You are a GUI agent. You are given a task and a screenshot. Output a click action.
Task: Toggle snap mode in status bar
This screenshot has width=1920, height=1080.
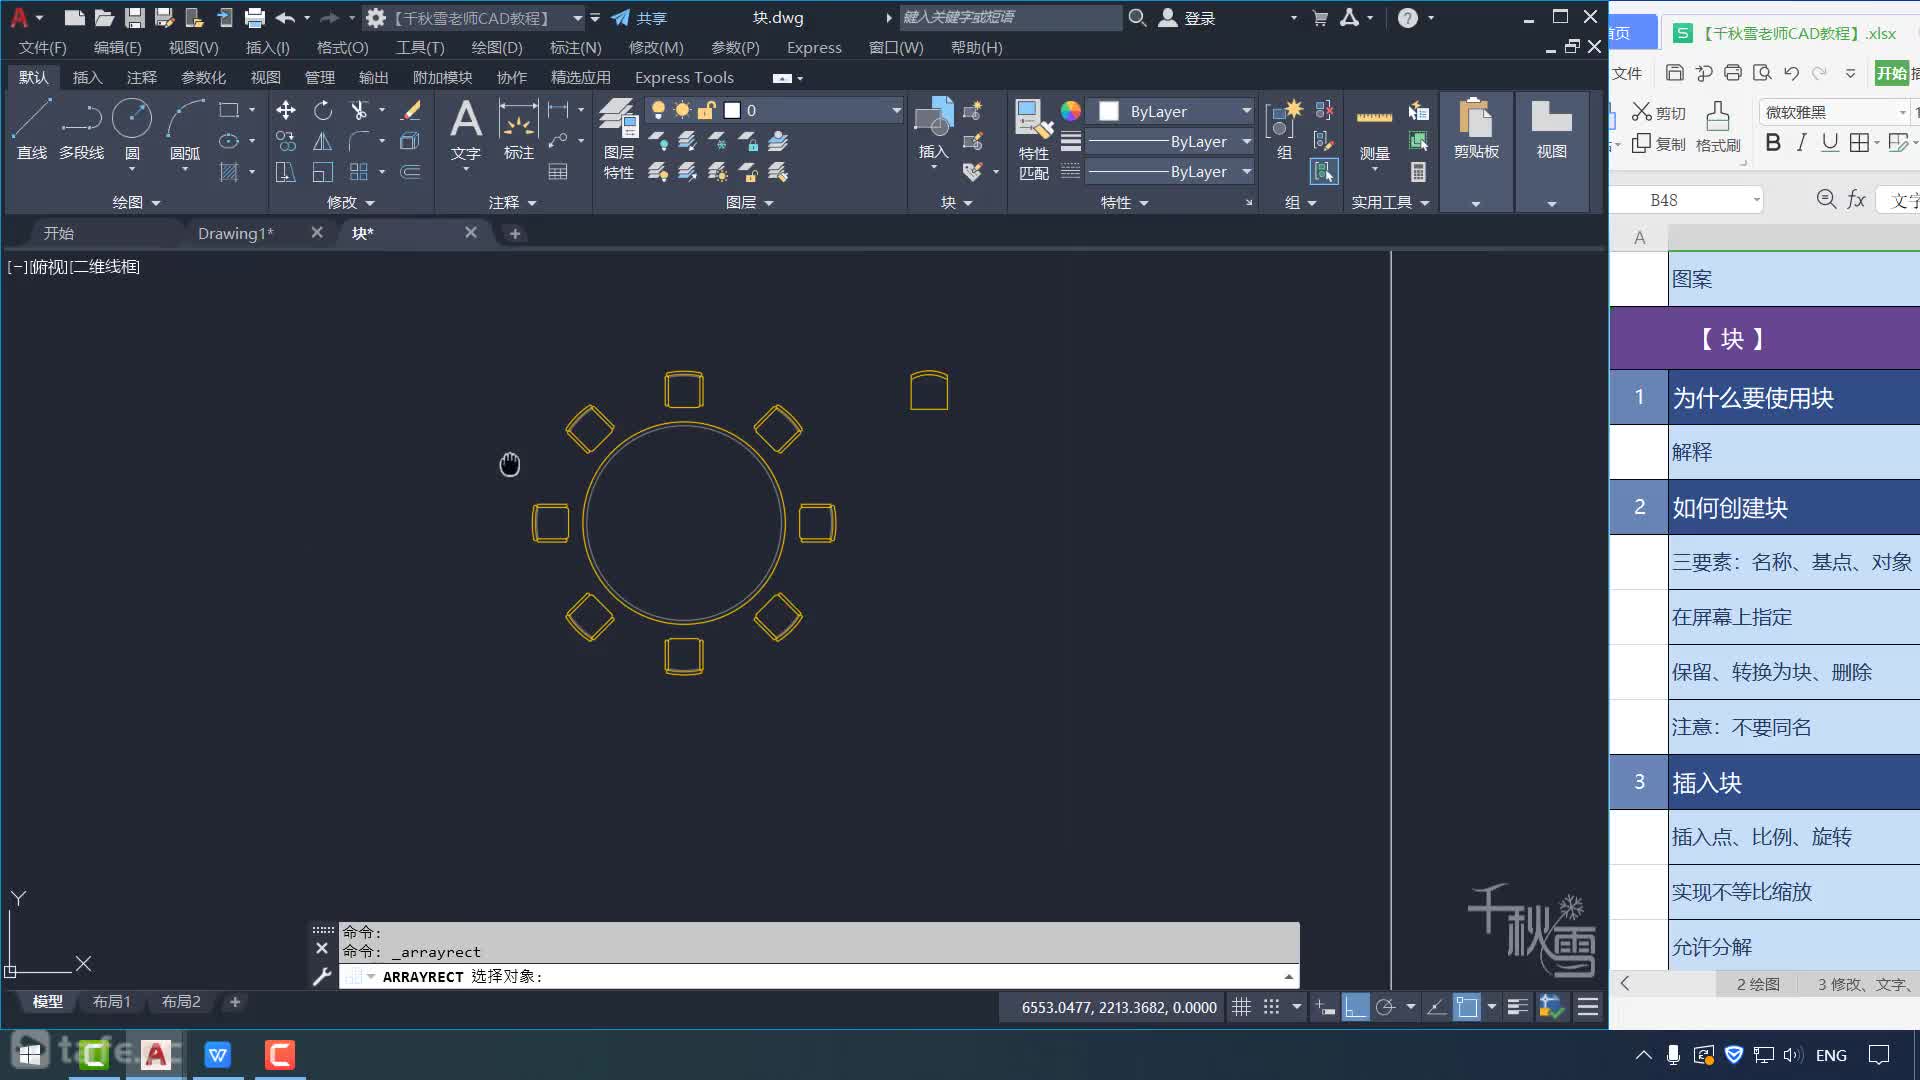[1271, 1007]
